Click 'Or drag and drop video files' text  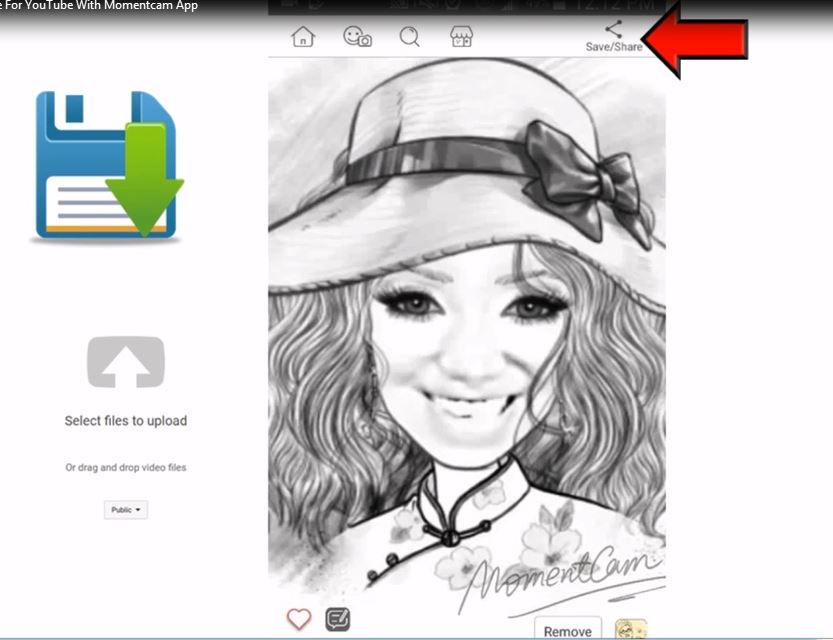126,467
